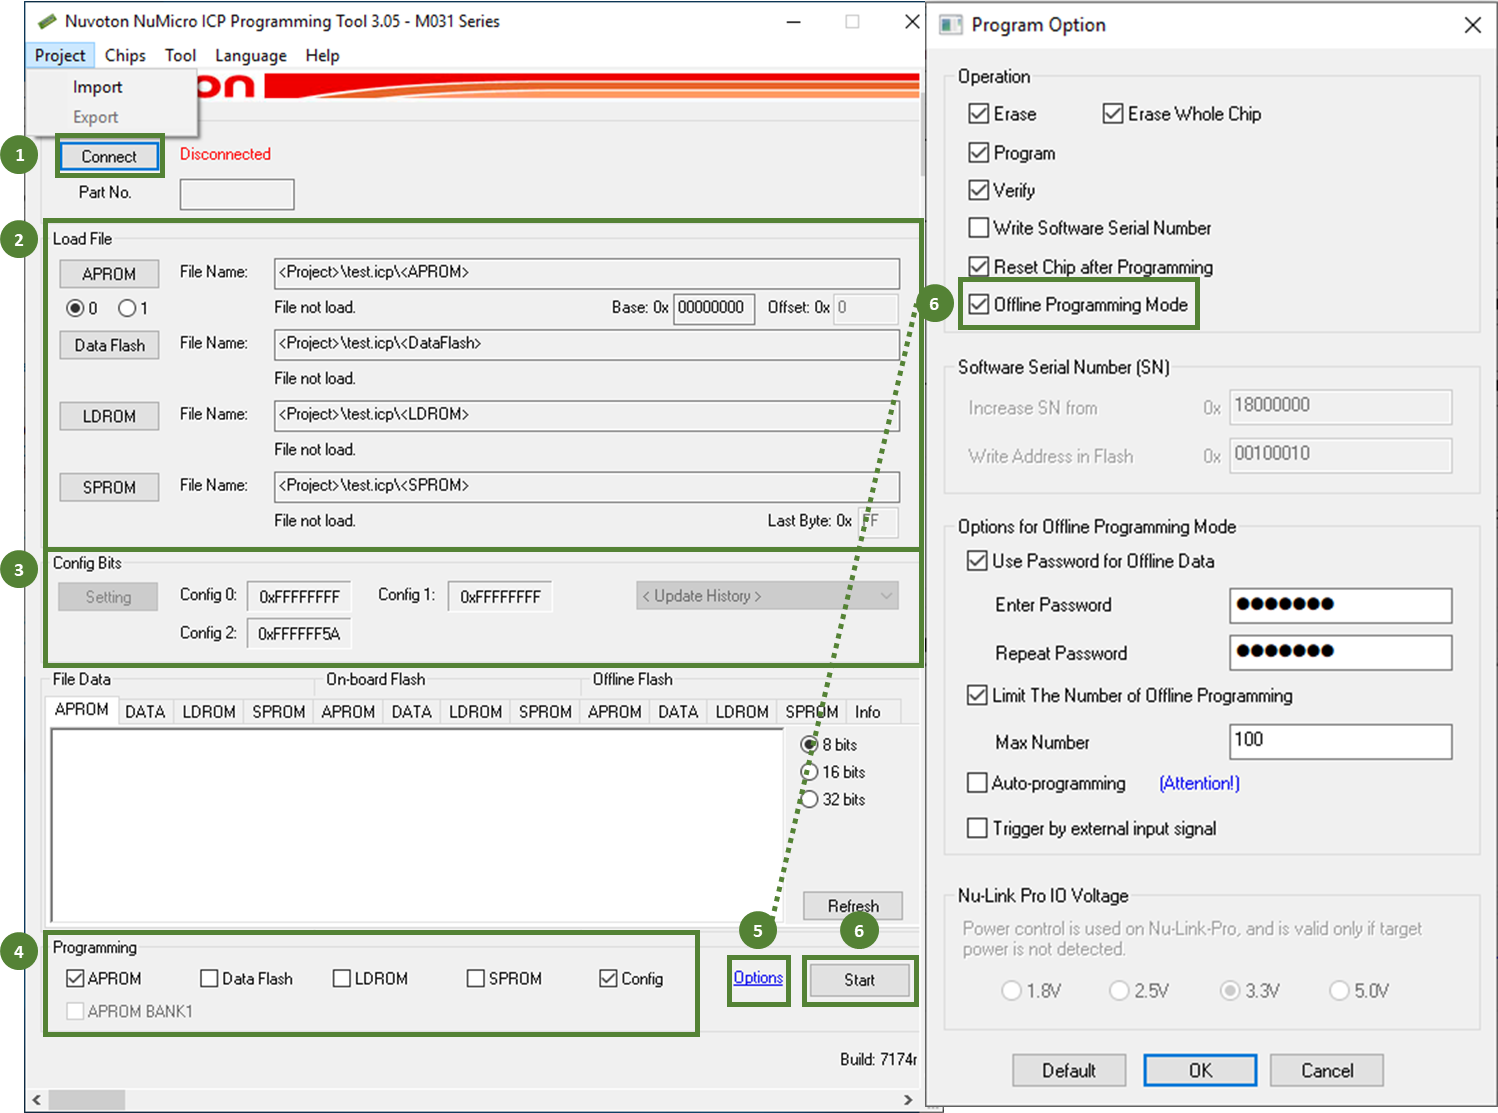This screenshot has height=1113, width=1498.
Task: Toggle Limit The Number of Offline Programming
Action: coord(977,695)
